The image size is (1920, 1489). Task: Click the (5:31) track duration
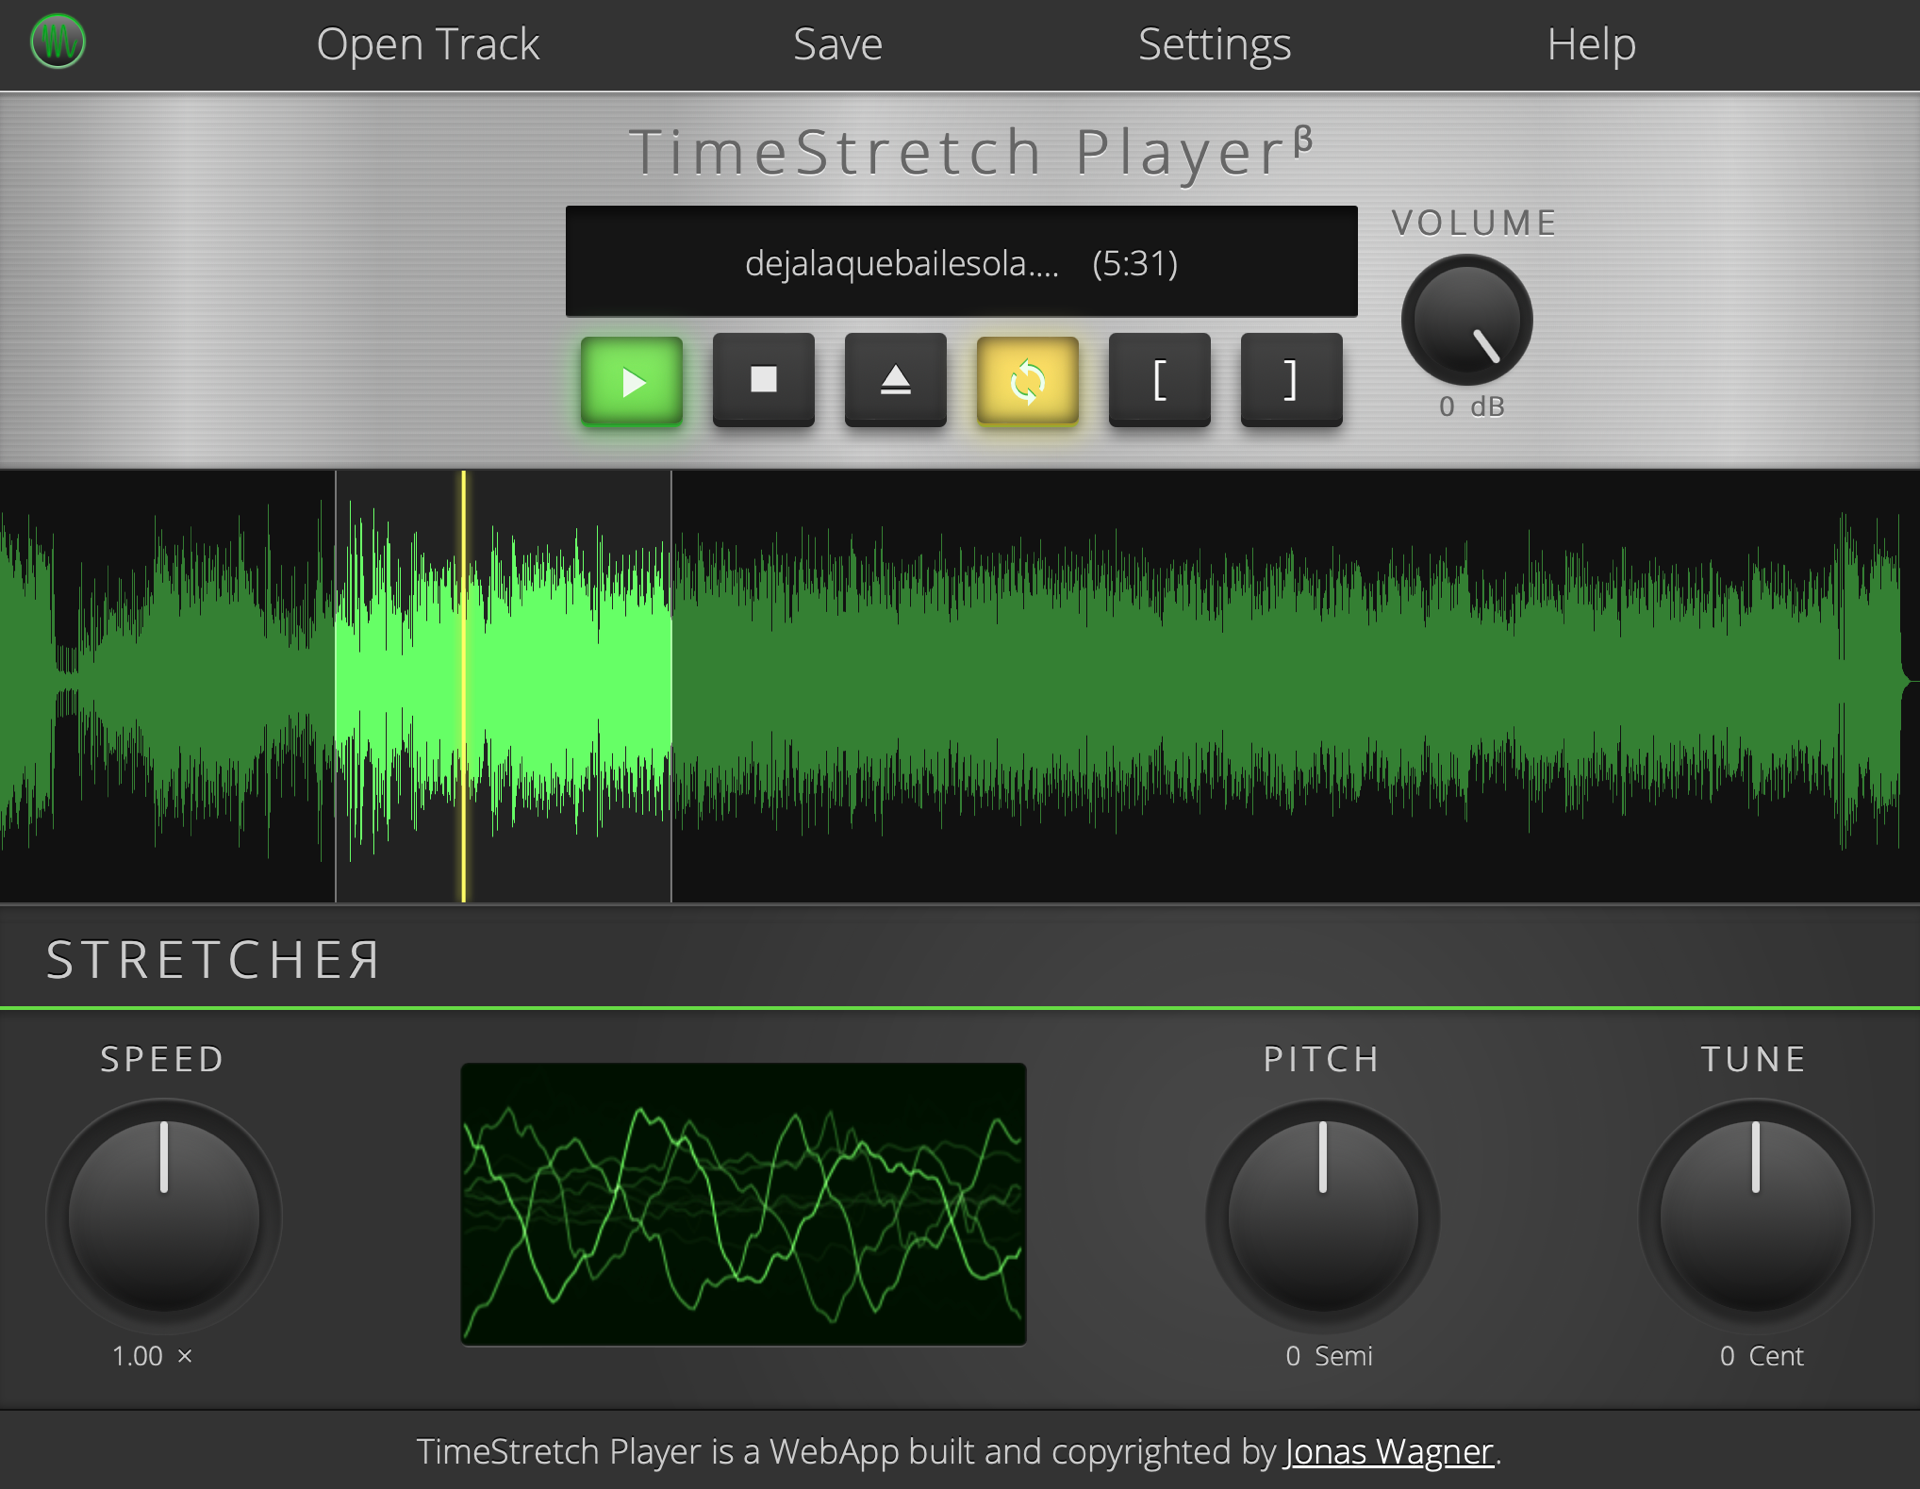coord(1135,264)
